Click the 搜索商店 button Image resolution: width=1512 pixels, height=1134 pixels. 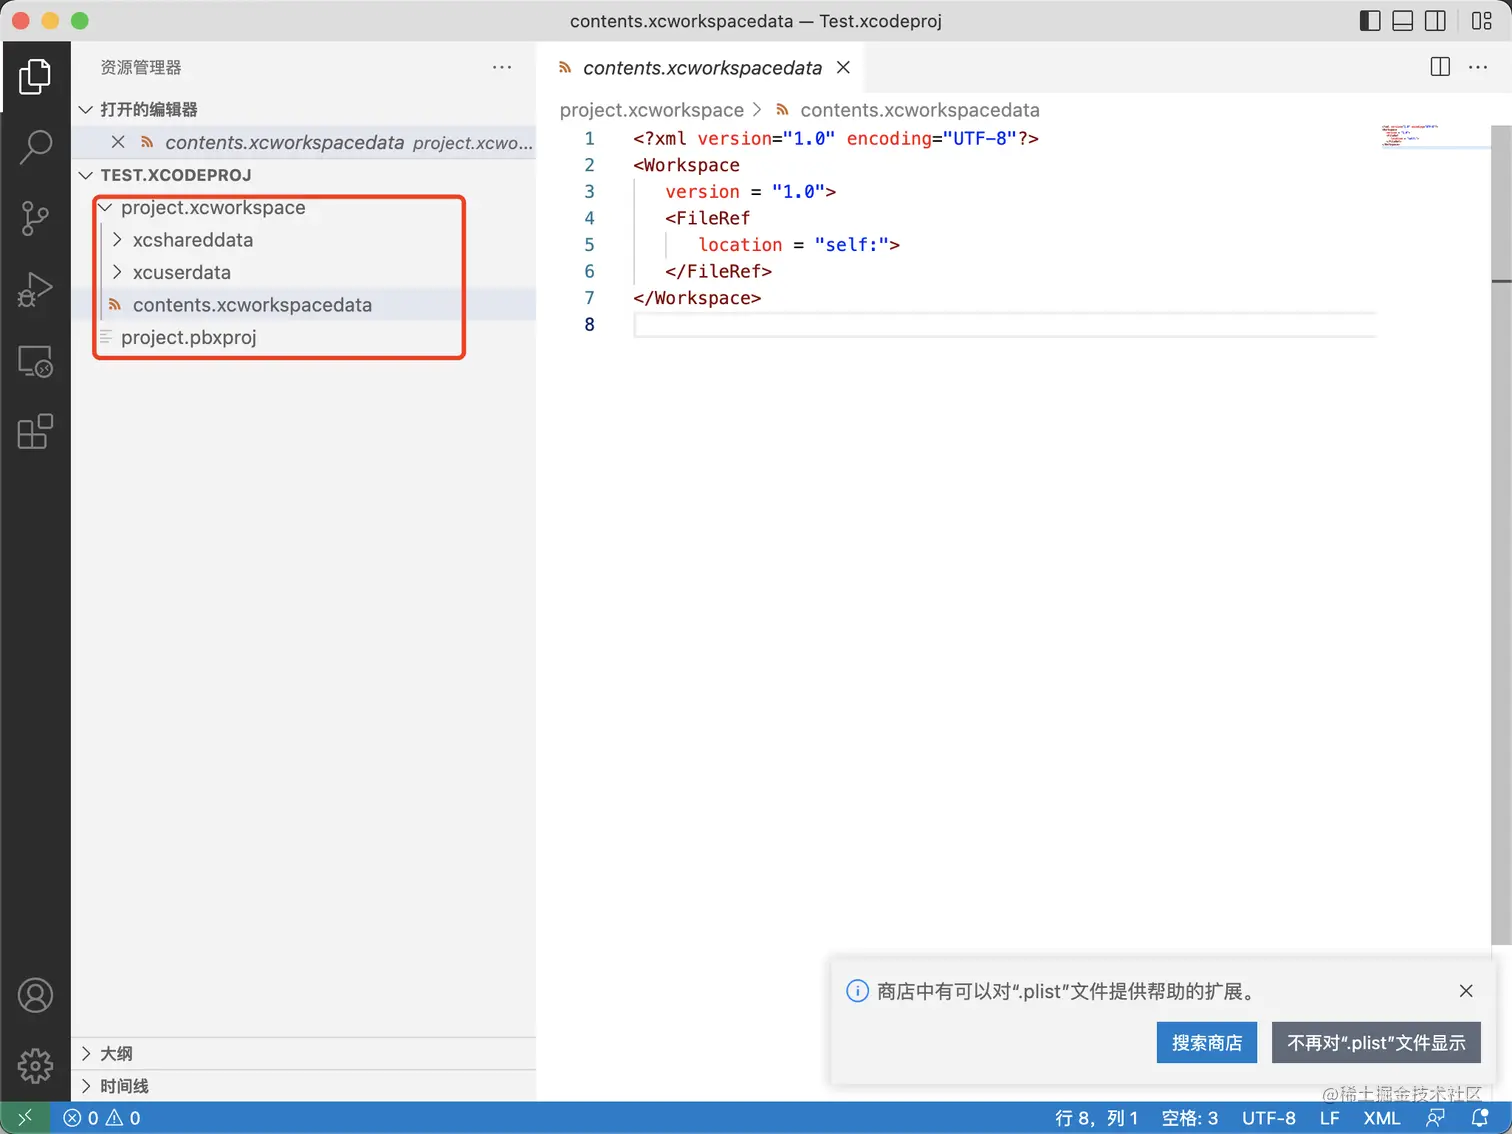[x=1207, y=1043]
